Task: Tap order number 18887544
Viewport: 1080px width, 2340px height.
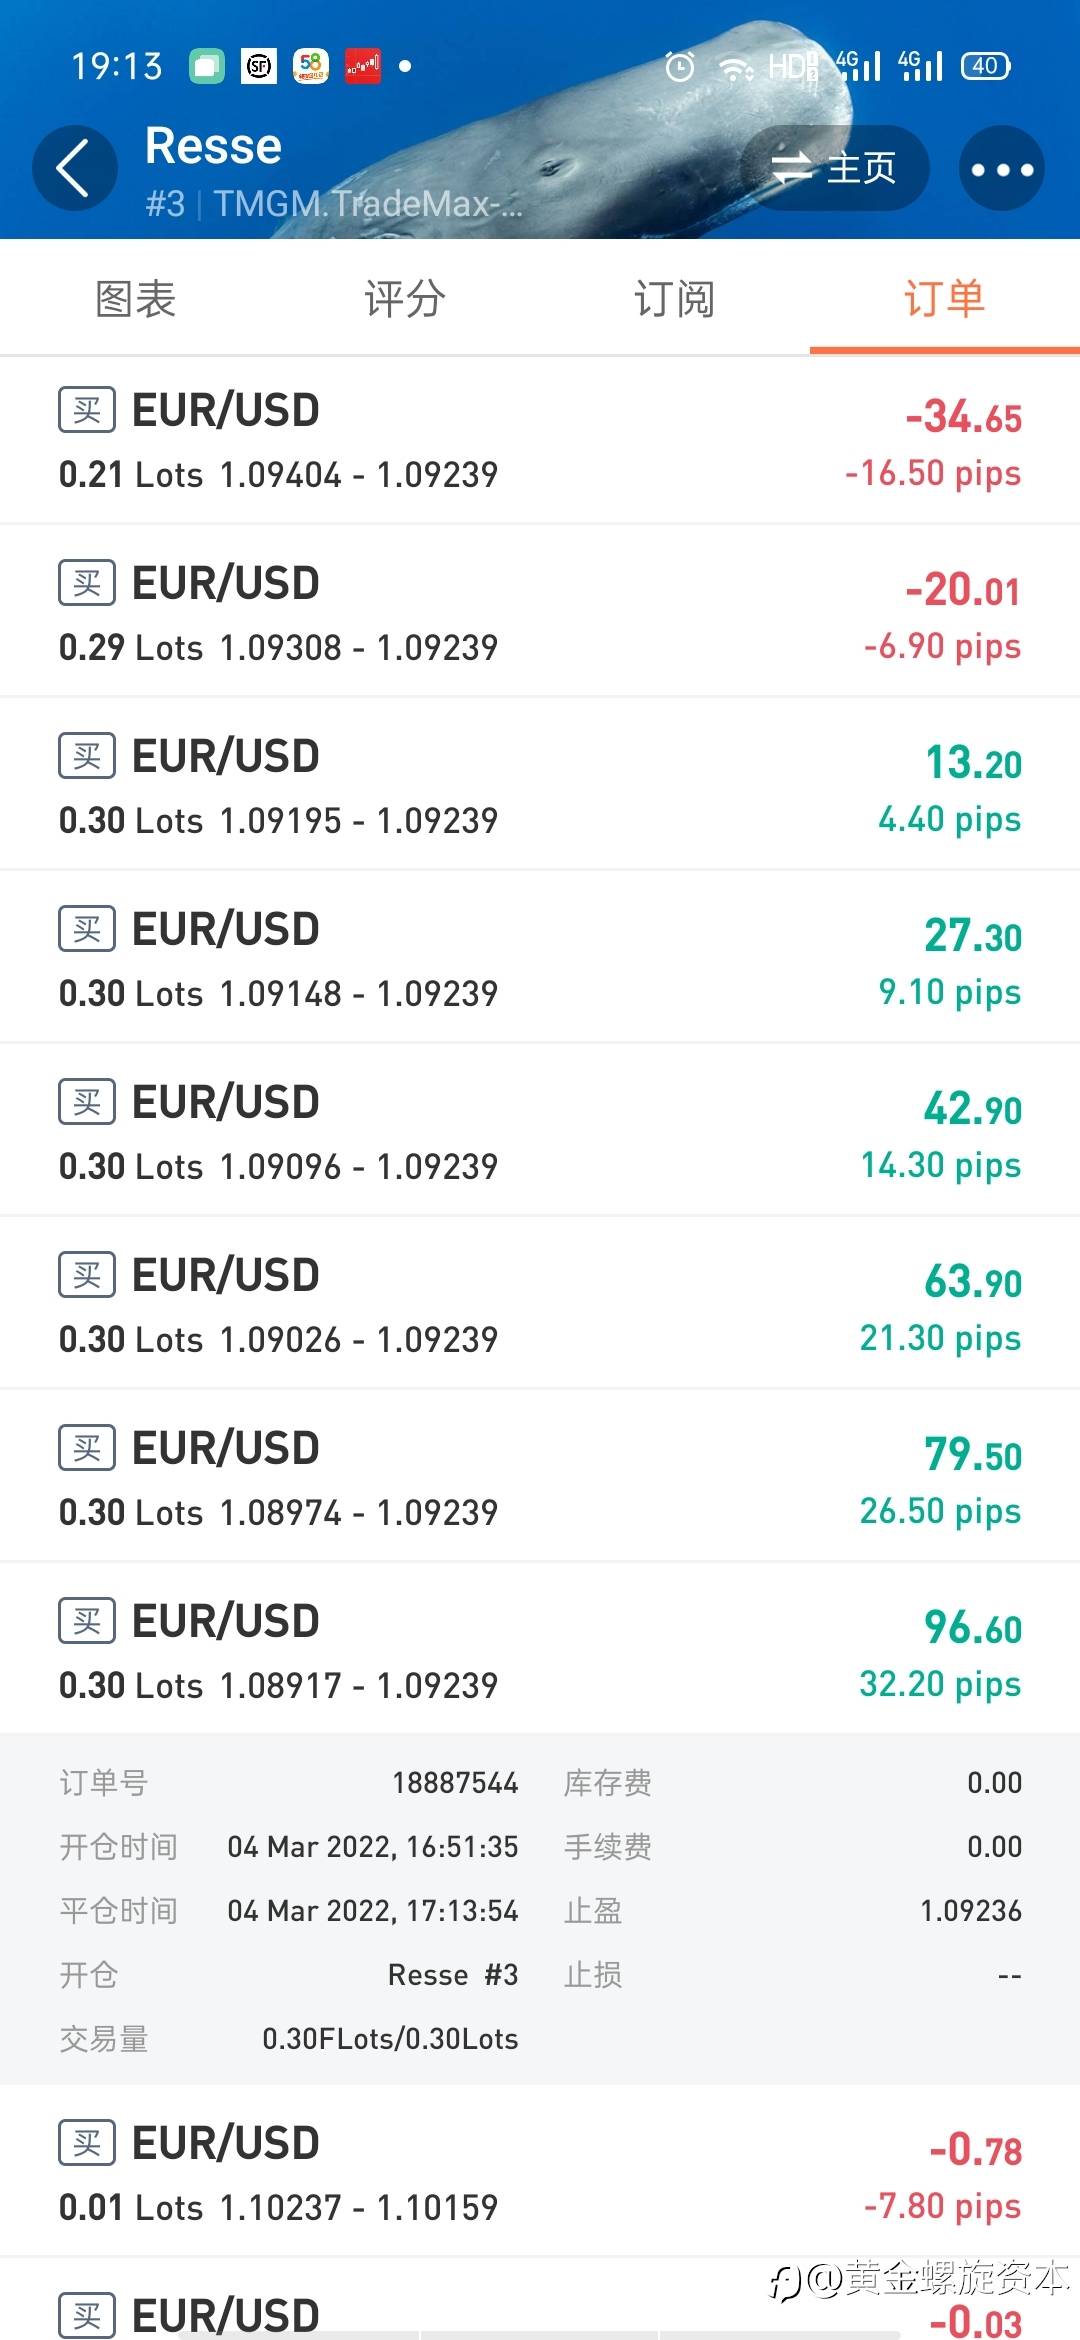Action: pyautogui.click(x=455, y=1783)
